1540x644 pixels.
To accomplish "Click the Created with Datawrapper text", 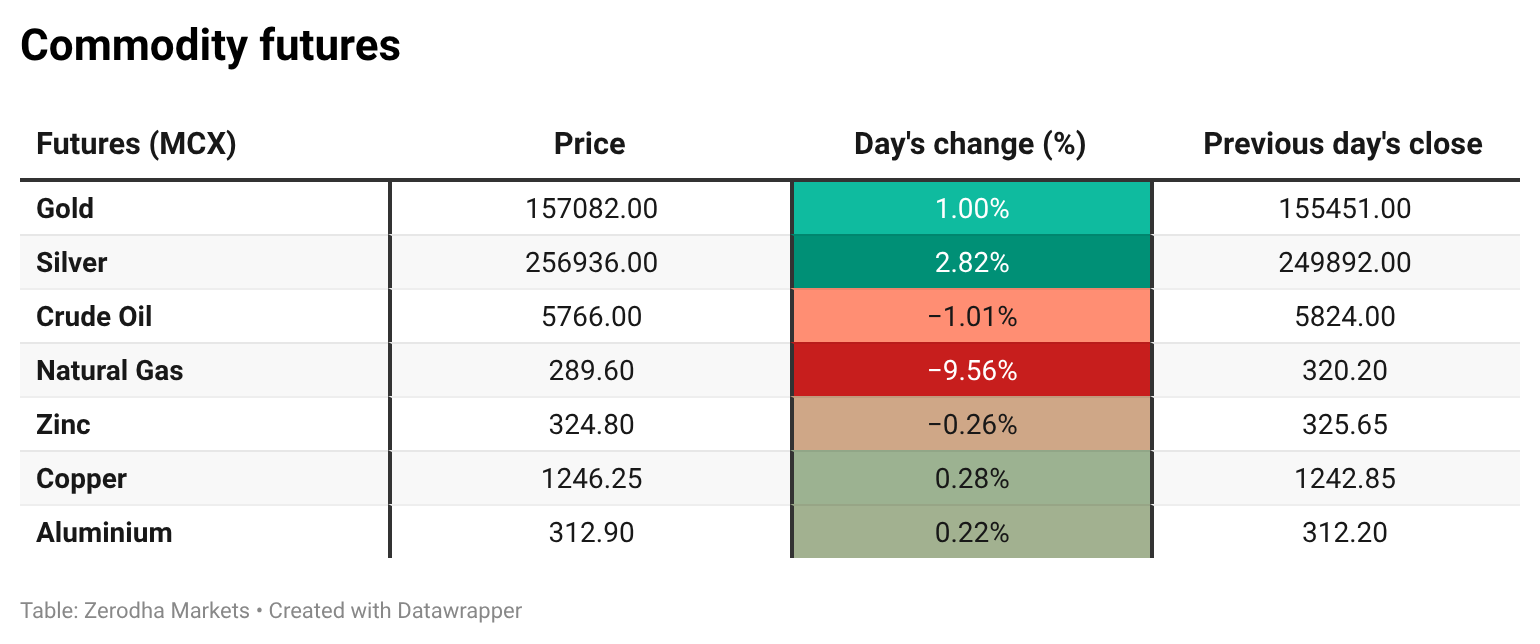I will [x=395, y=610].
